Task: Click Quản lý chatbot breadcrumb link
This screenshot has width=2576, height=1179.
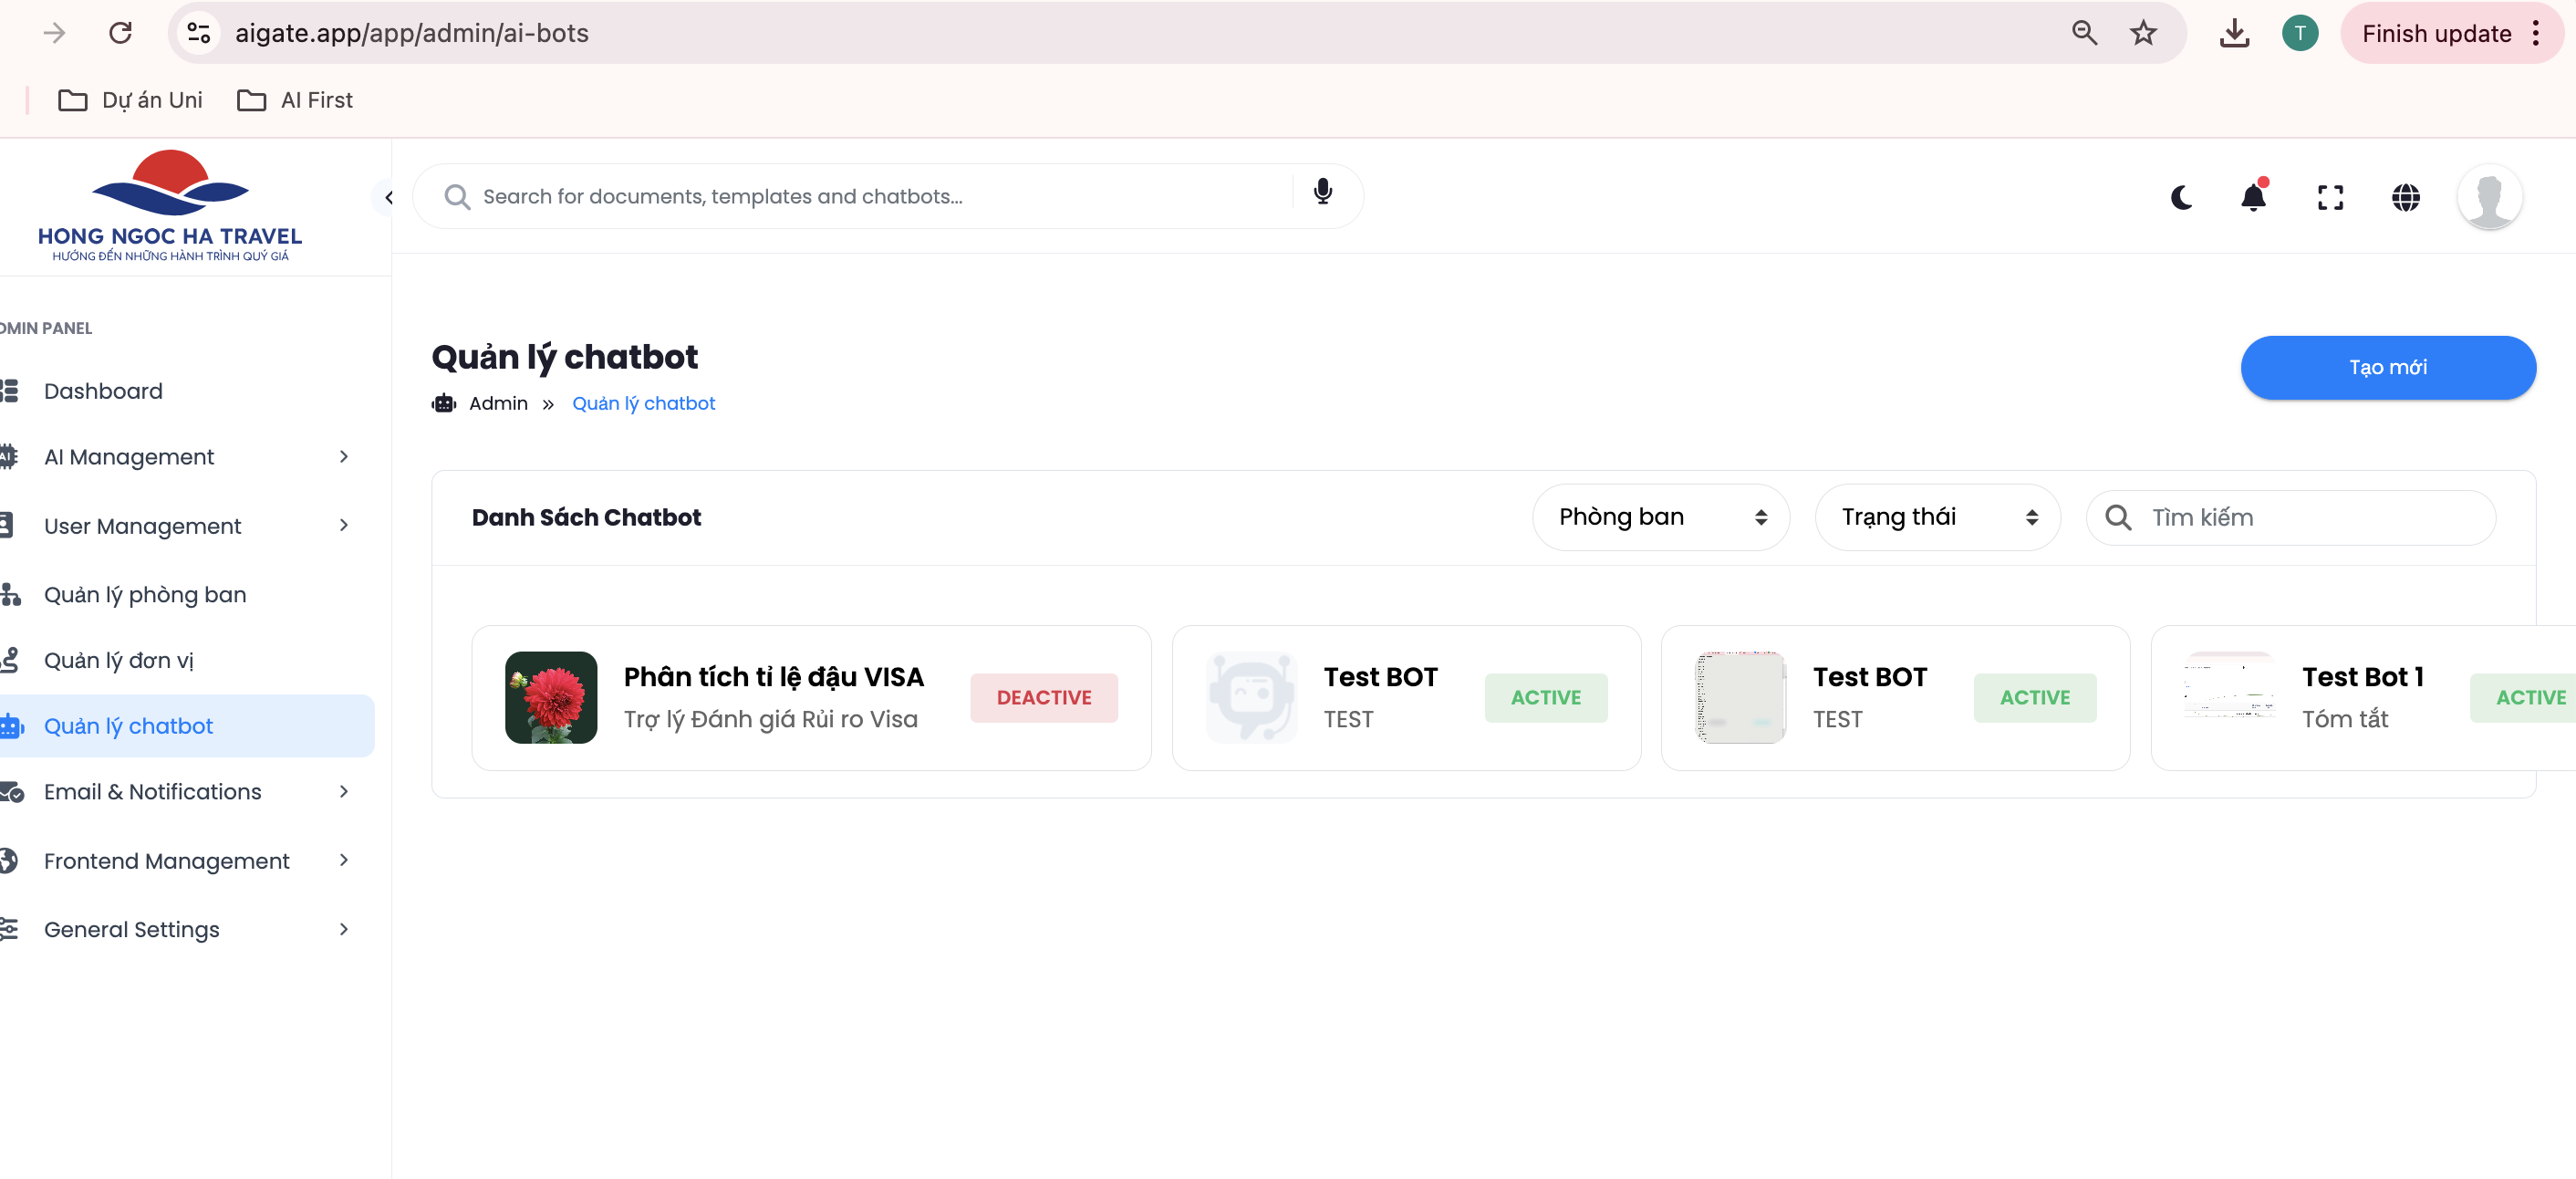Action: point(643,403)
